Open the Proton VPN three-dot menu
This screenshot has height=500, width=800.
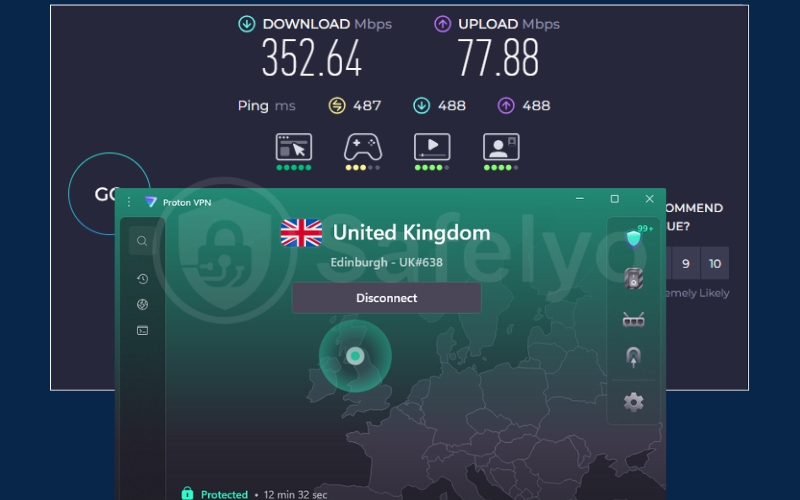click(129, 202)
